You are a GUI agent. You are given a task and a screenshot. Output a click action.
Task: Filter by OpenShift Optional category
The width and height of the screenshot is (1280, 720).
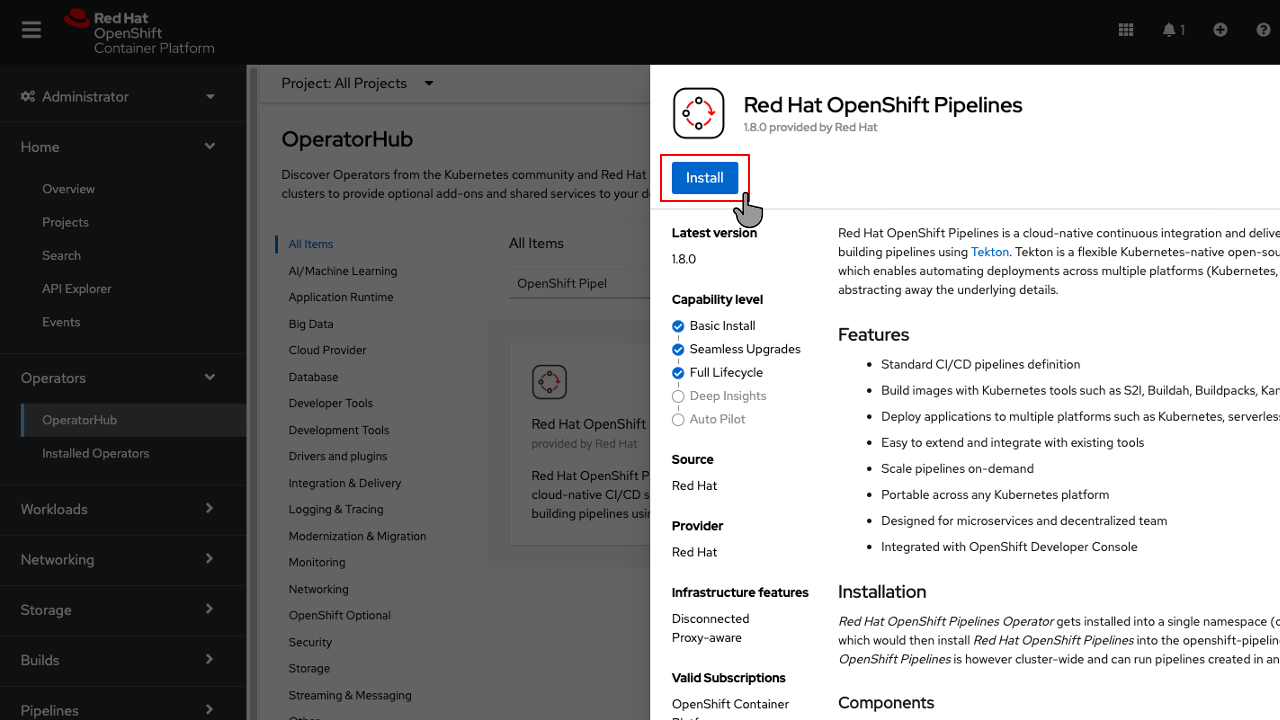[340, 615]
